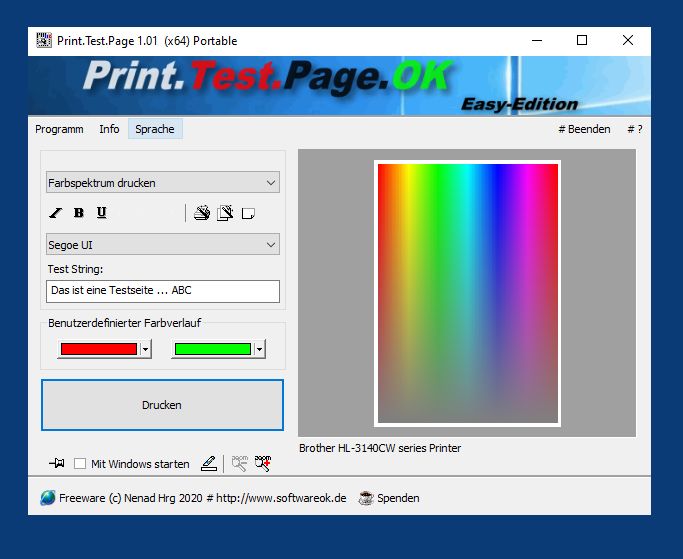The image size is (683, 559).
Task: Expand the red color swatch dropdown arrow
Action: click(x=145, y=349)
